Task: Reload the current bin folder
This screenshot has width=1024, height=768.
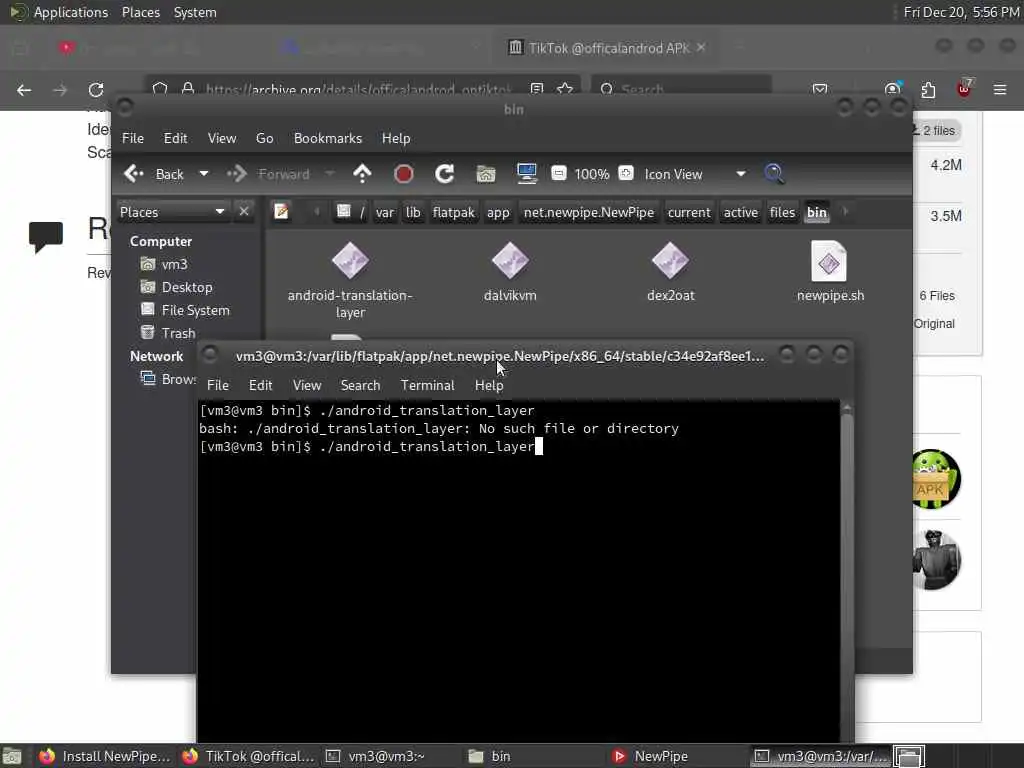Action: (445, 174)
